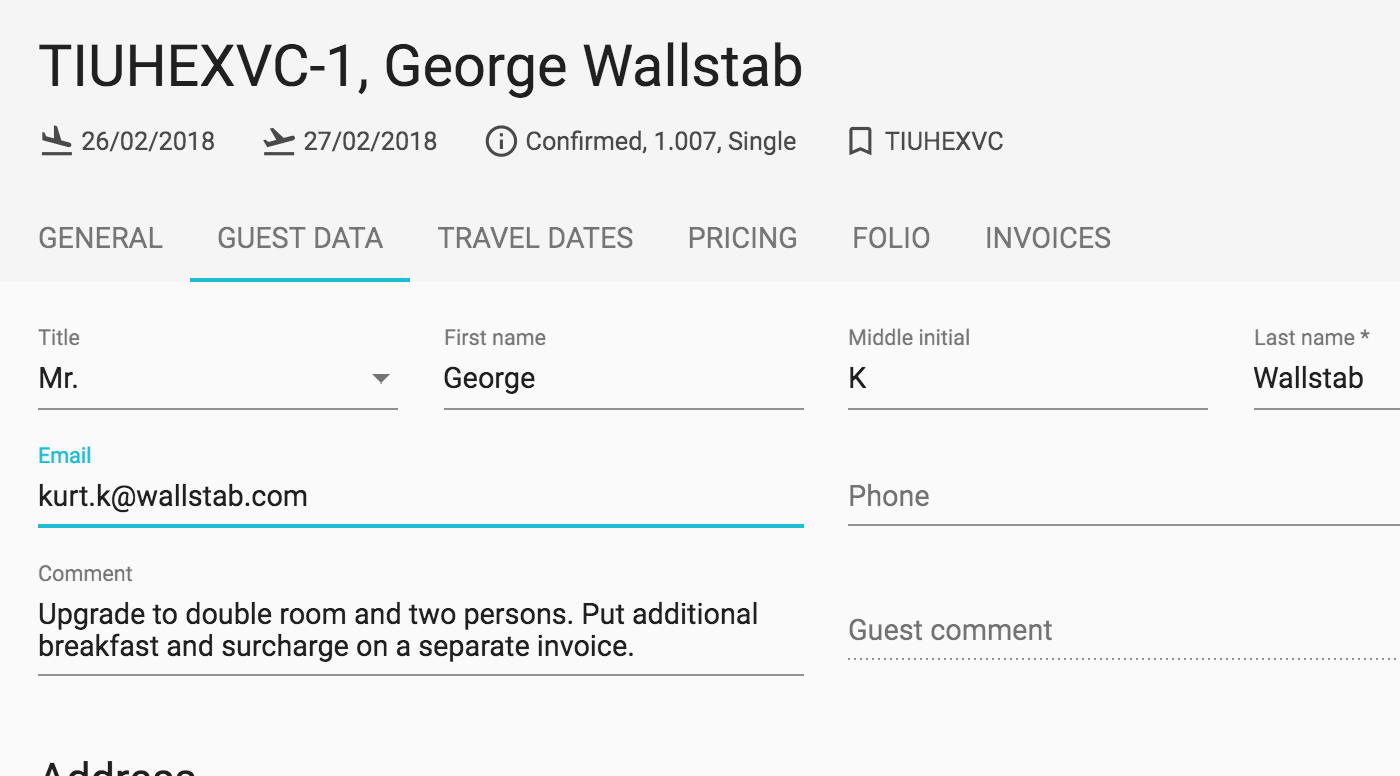View the Invoices tab

pos(1048,238)
